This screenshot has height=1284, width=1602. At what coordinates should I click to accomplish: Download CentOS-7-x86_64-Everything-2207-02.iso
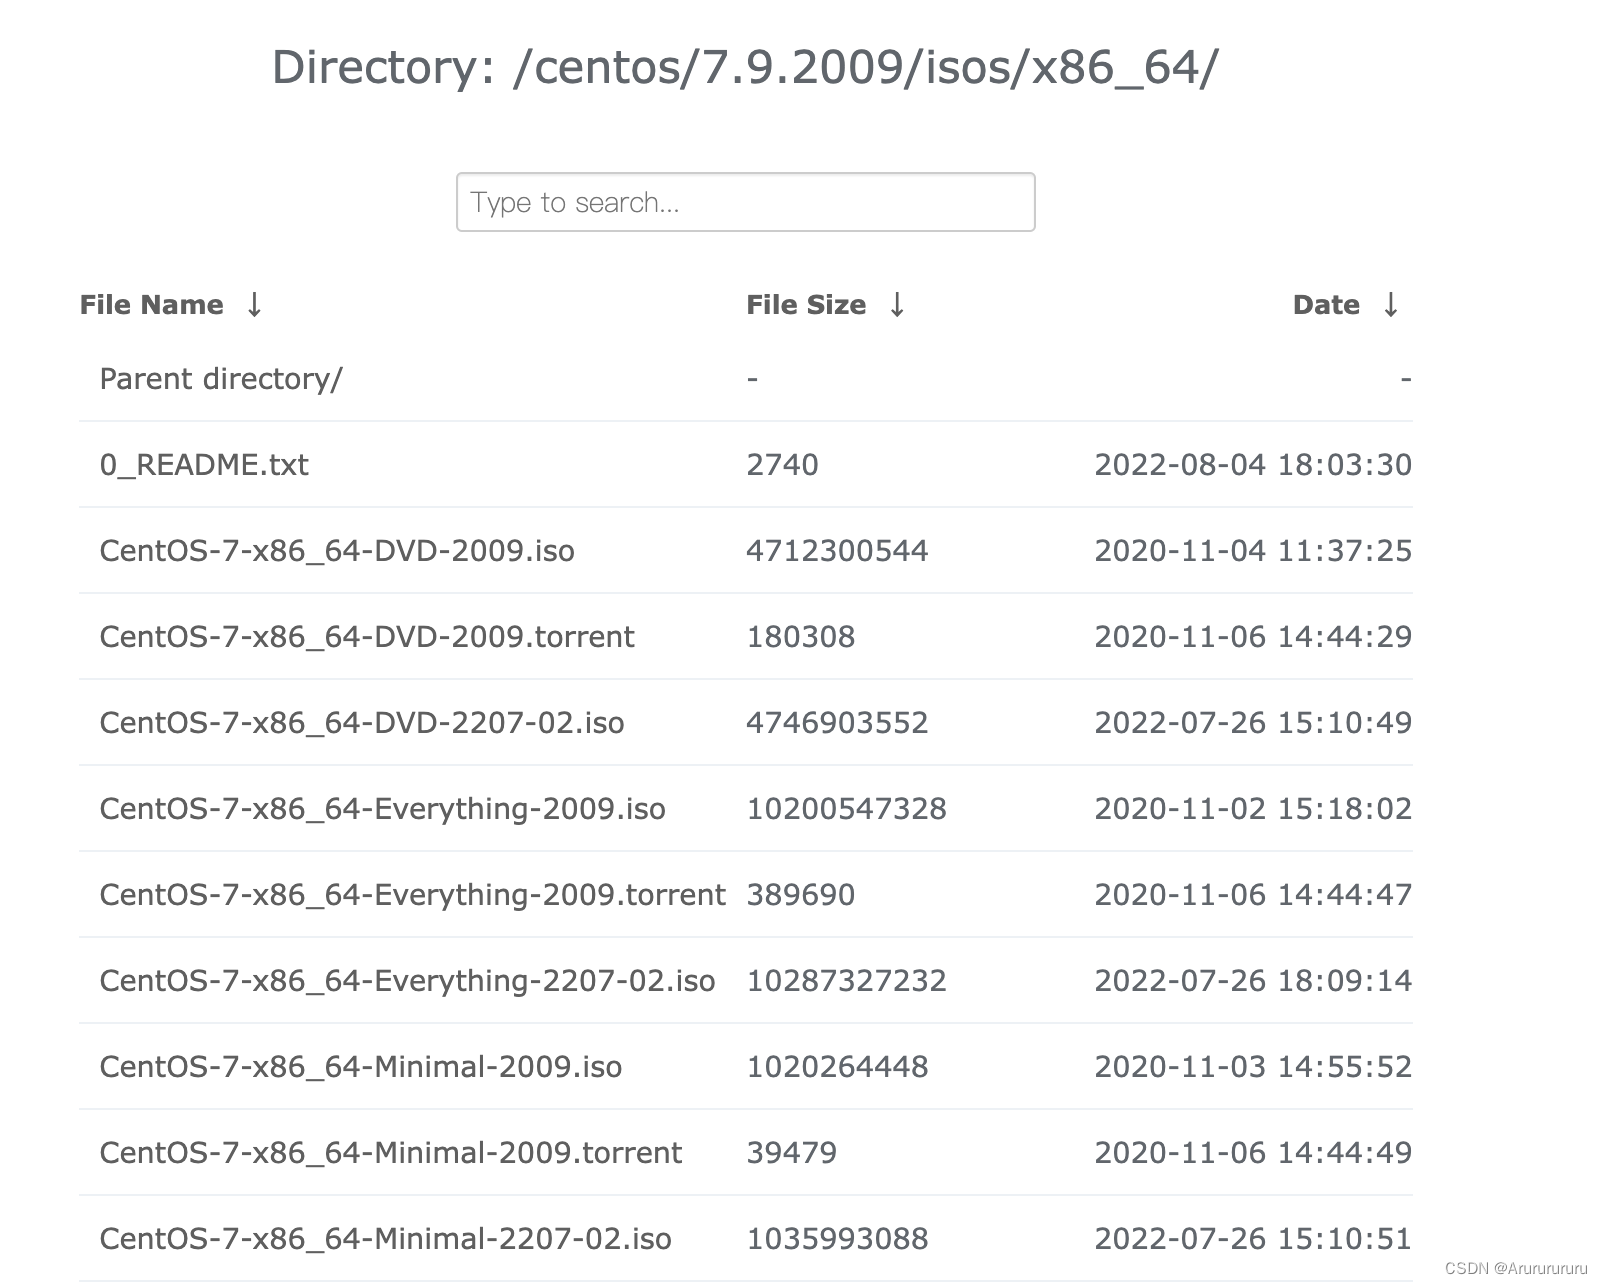tap(408, 981)
